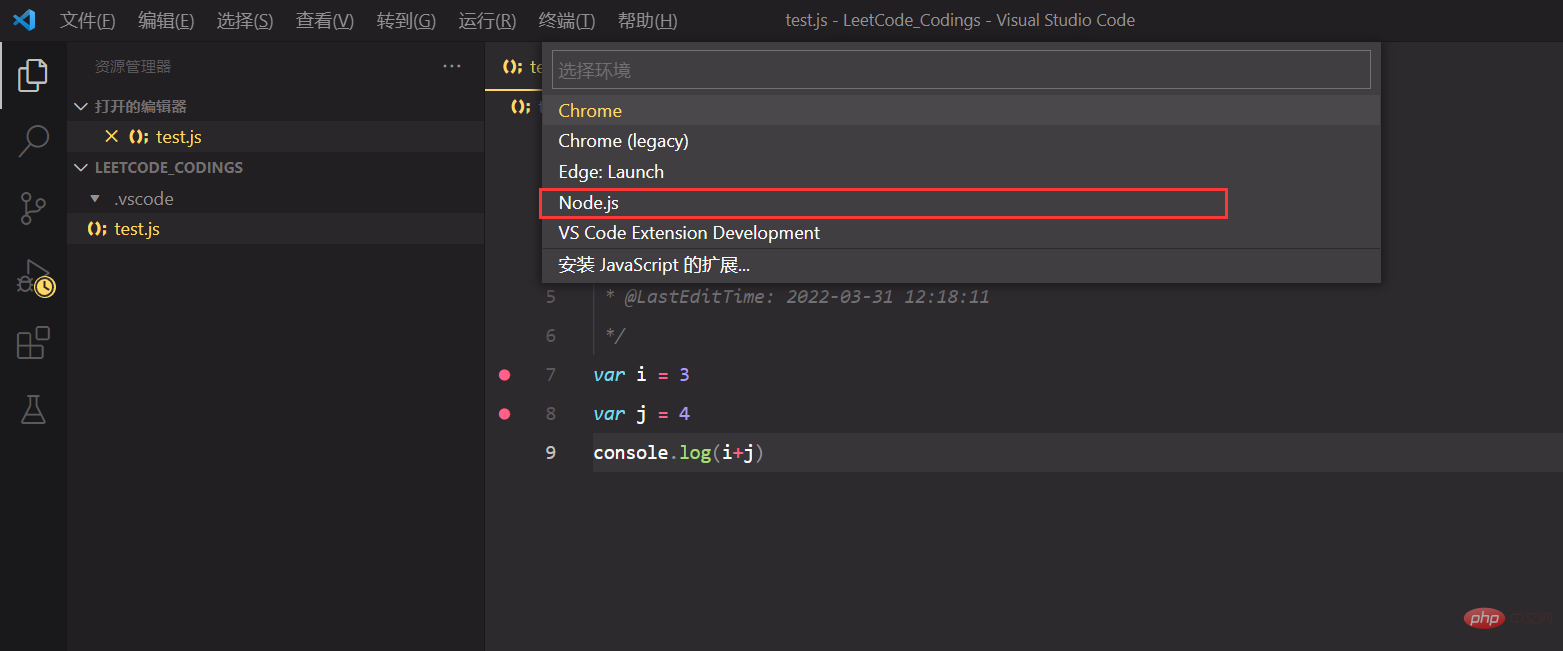The image size is (1563, 651).
Task: Open the Extensions view
Action: click(33, 343)
